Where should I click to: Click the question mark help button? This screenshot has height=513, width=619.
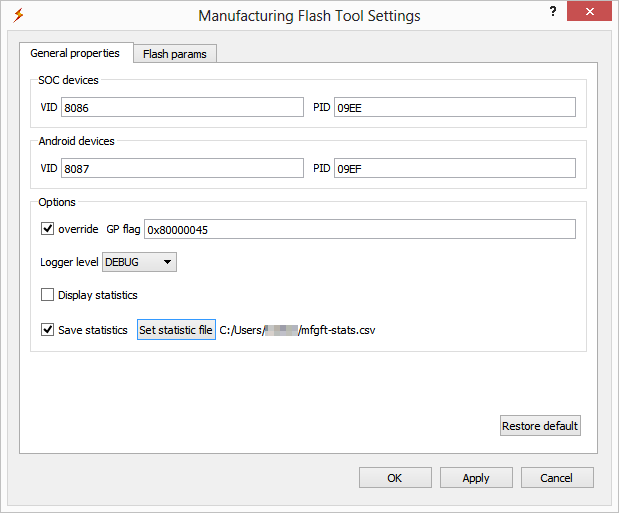pyautogui.click(x=552, y=12)
